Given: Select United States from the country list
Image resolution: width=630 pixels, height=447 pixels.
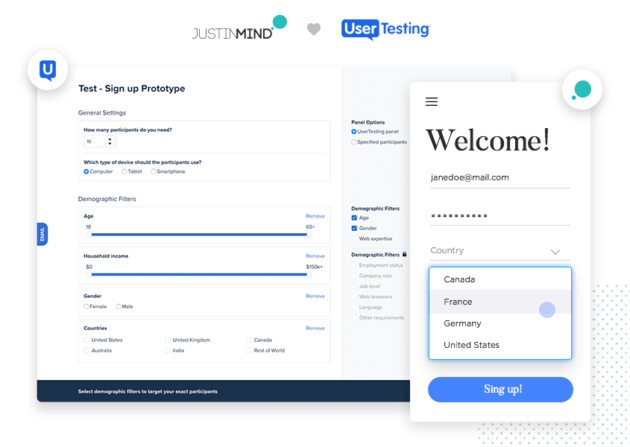Looking at the screenshot, I should coord(500,345).
